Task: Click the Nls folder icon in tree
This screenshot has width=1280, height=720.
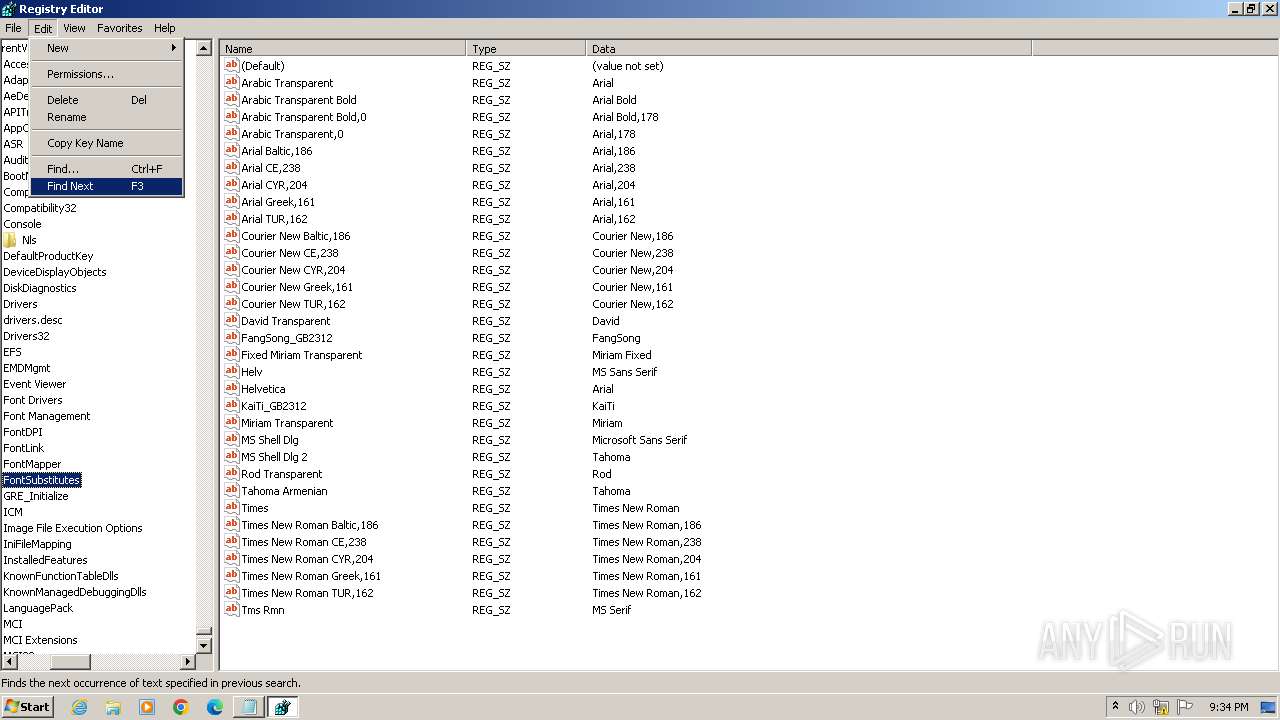Action: (10, 240)
